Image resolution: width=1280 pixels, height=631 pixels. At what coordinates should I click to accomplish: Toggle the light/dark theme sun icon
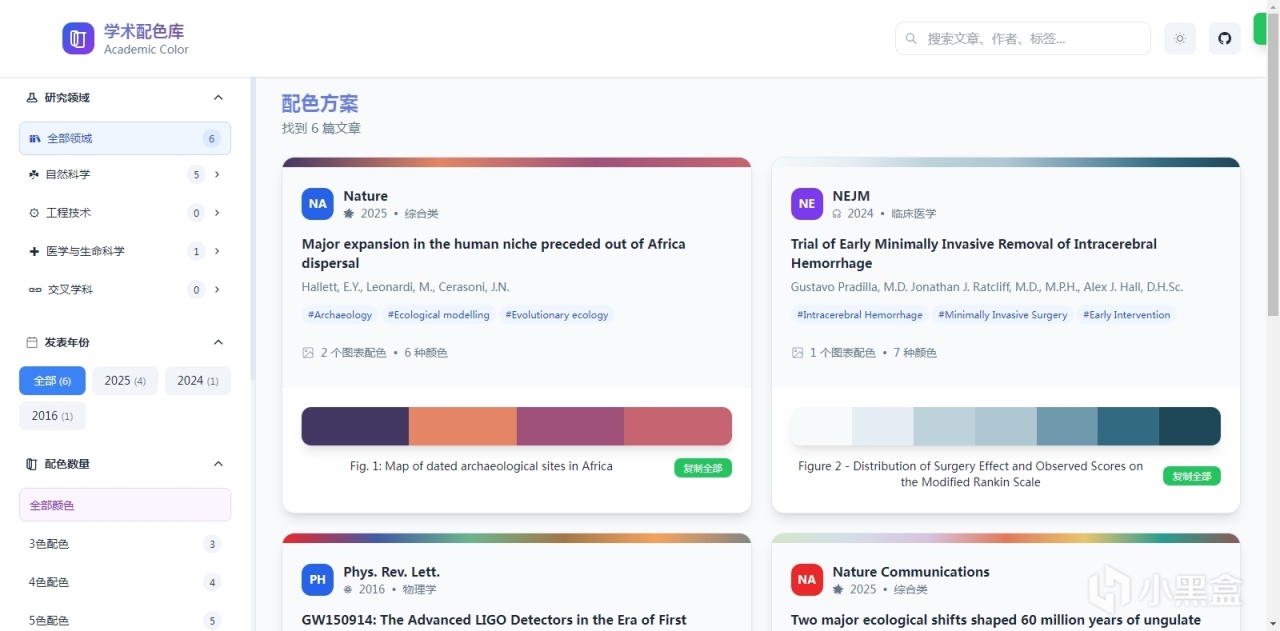pos(1180,38)
